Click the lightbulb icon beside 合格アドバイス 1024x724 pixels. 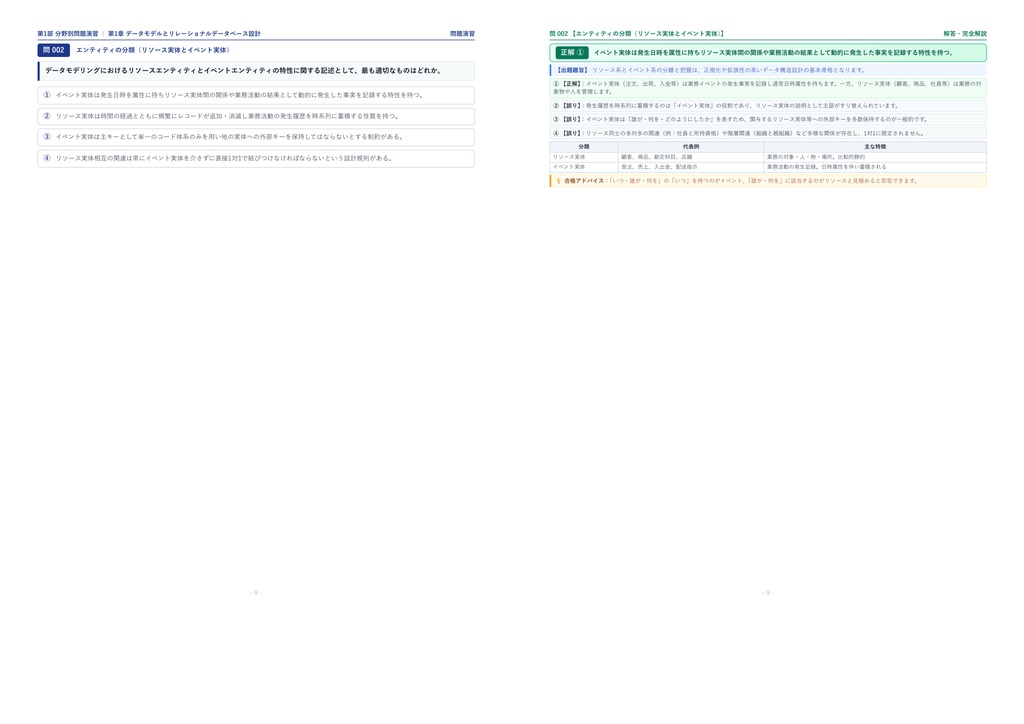tap(558, 181)
